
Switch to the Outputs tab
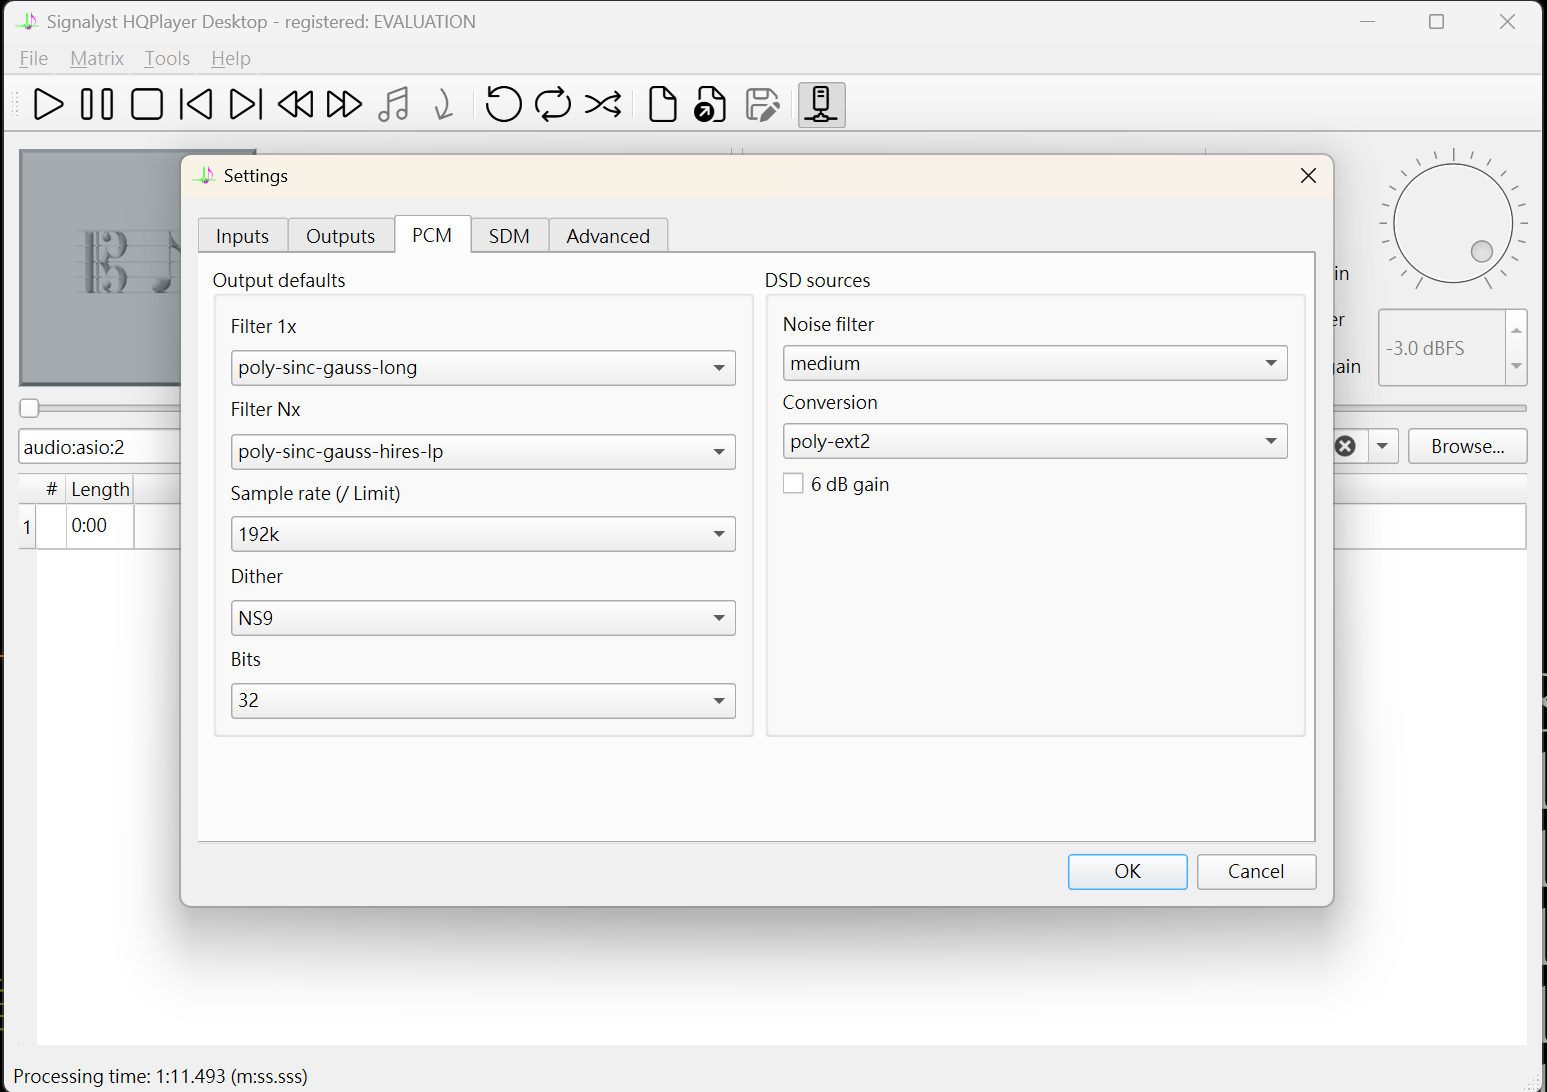[341, 236]
